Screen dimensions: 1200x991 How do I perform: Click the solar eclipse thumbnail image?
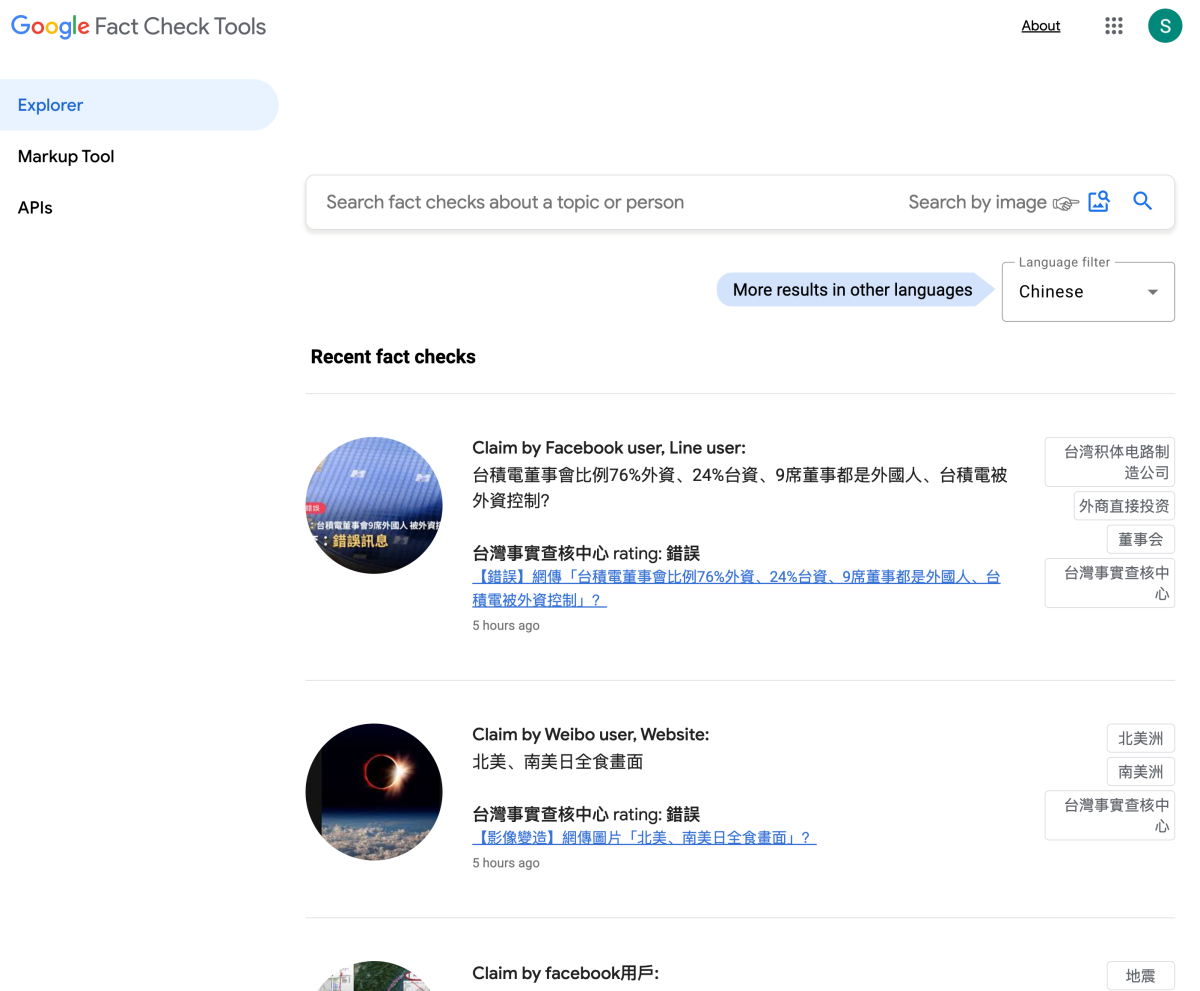tap(374, 792)
